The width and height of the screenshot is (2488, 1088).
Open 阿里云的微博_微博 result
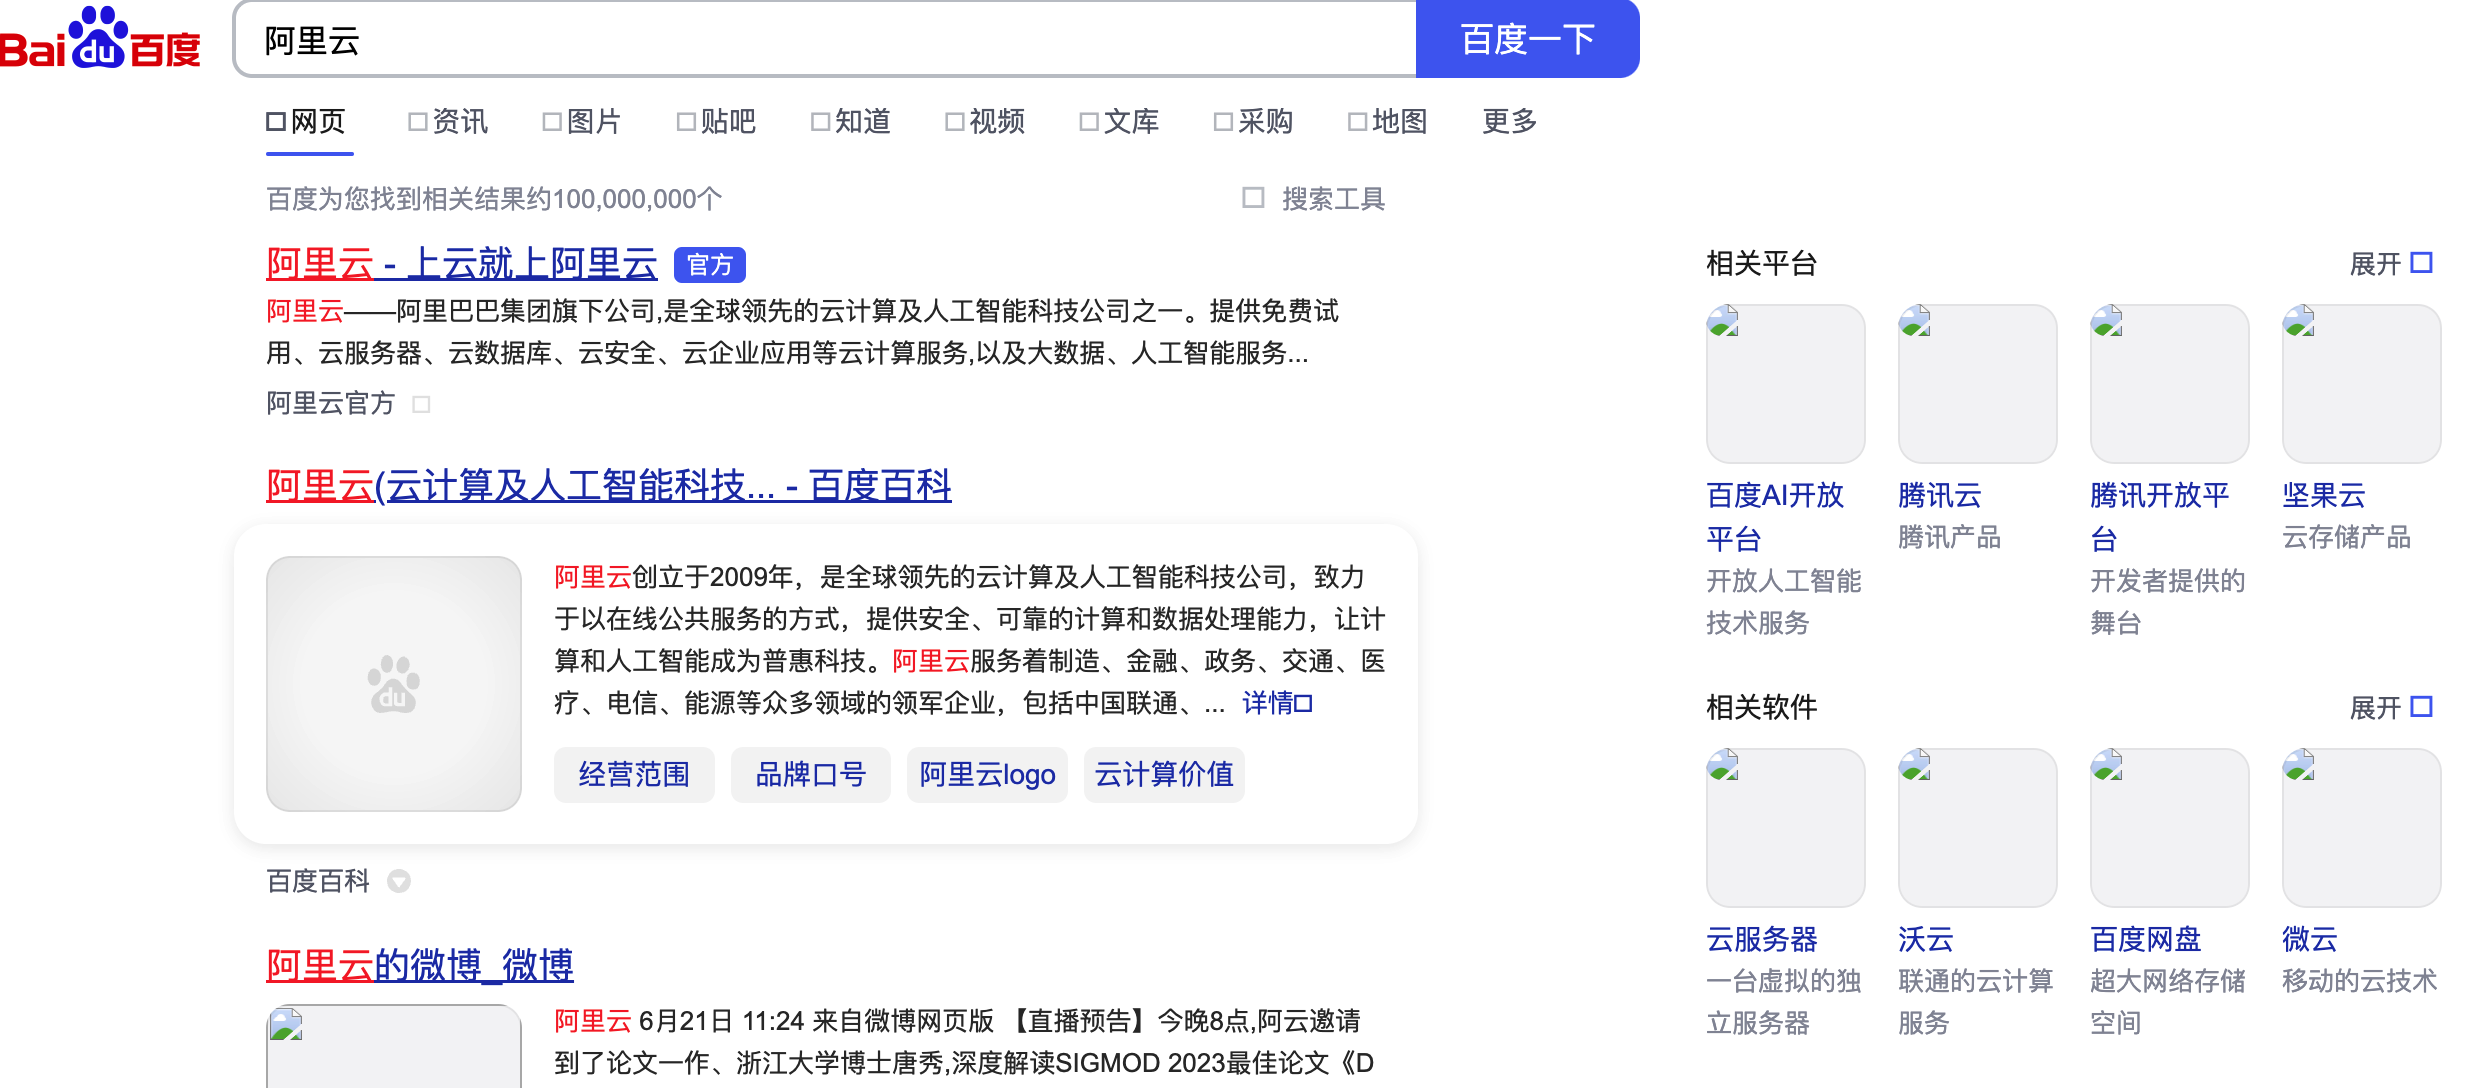[420, 966]
